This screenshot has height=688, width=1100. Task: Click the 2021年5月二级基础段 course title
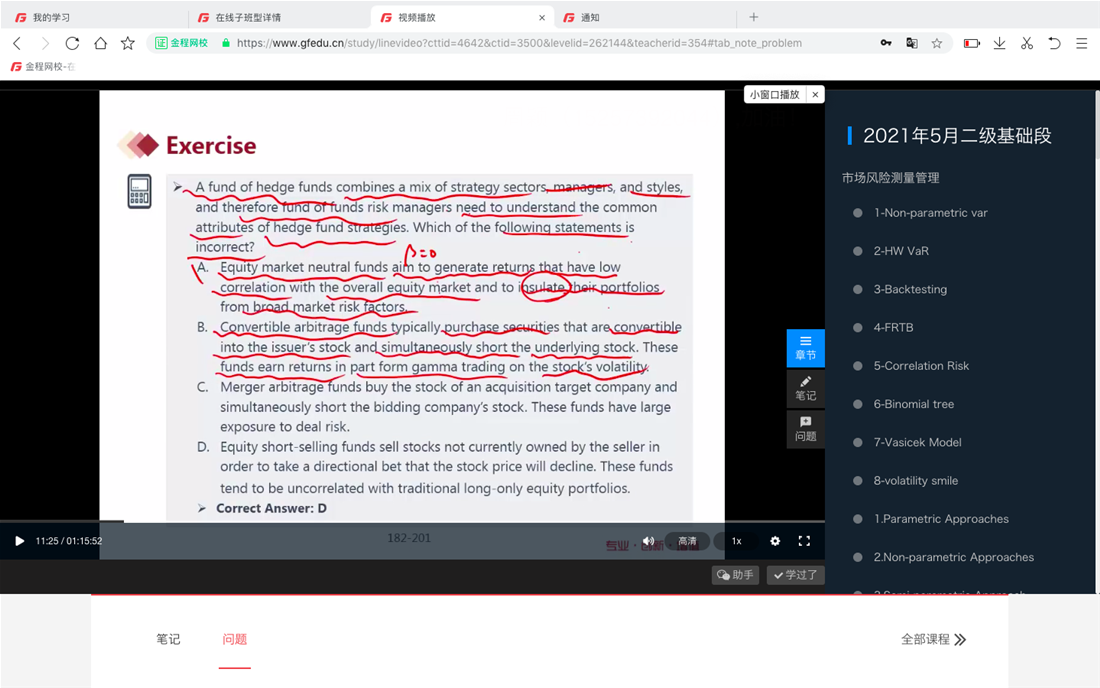pyautogui.click(x=957, y=136)
